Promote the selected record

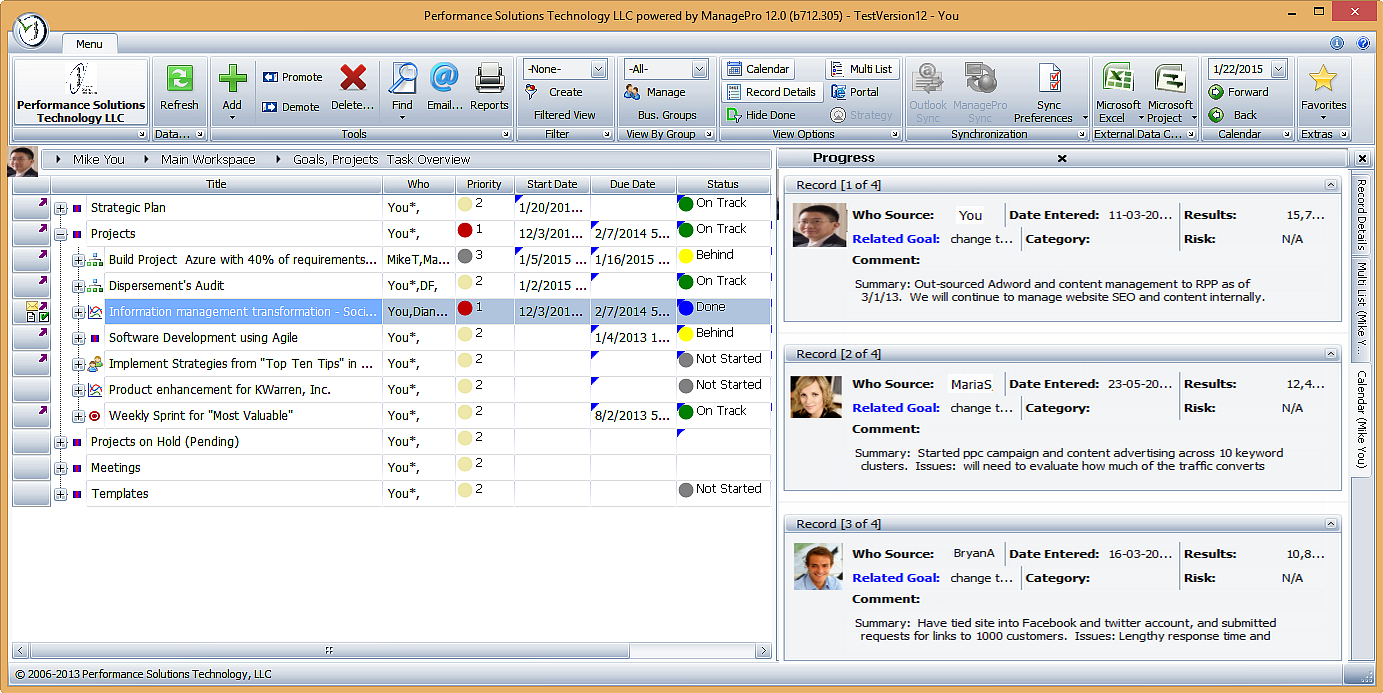point(292,77)
